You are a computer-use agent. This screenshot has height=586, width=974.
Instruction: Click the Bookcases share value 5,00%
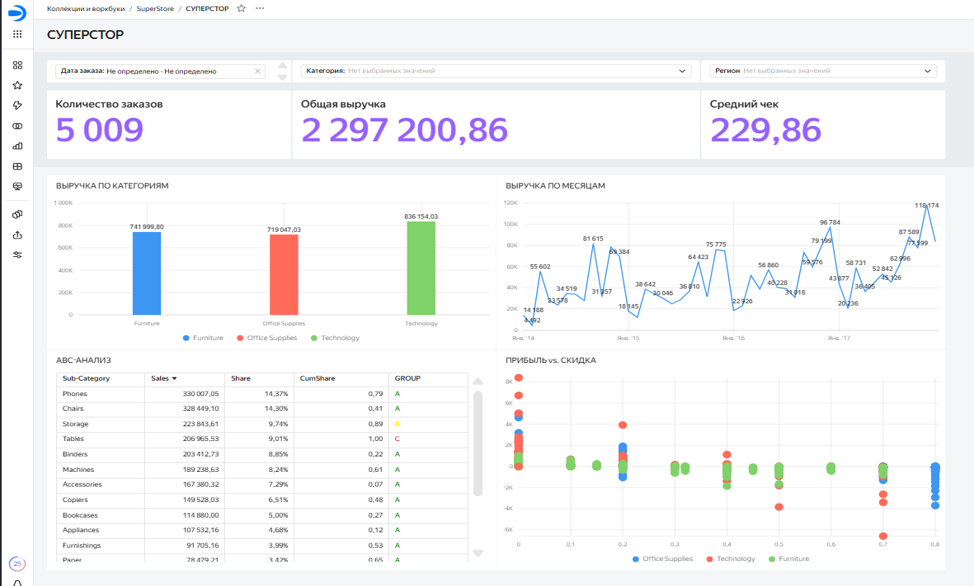pyautogui.click(x=278, y=515)
